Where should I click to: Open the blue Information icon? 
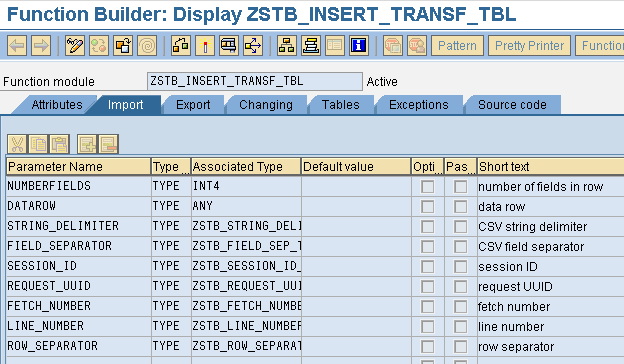(359, 45)
